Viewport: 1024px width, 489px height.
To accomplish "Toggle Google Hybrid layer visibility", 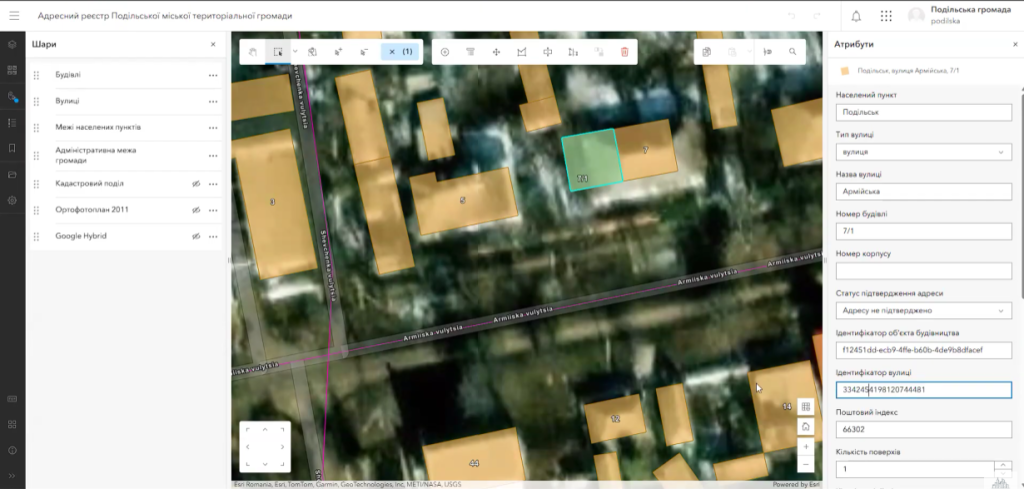I will 195,236.
